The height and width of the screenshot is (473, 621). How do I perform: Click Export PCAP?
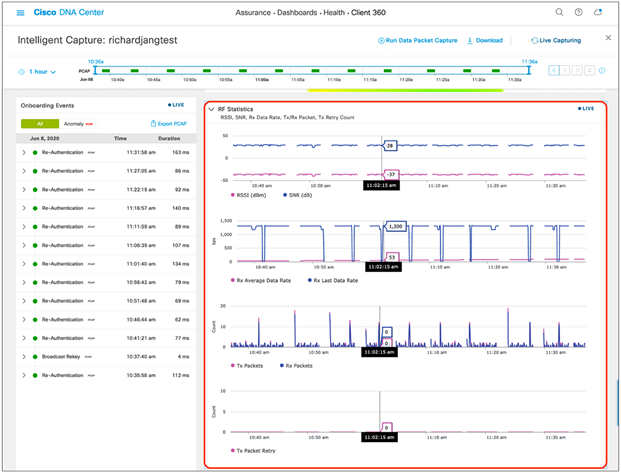[169, 124]
